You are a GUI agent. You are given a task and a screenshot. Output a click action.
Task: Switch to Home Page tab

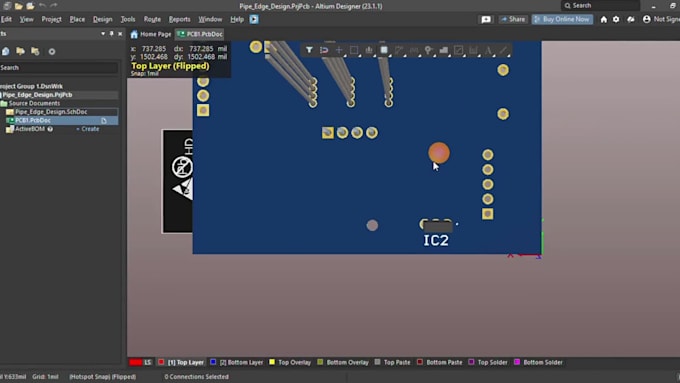(x=151, y=34)
